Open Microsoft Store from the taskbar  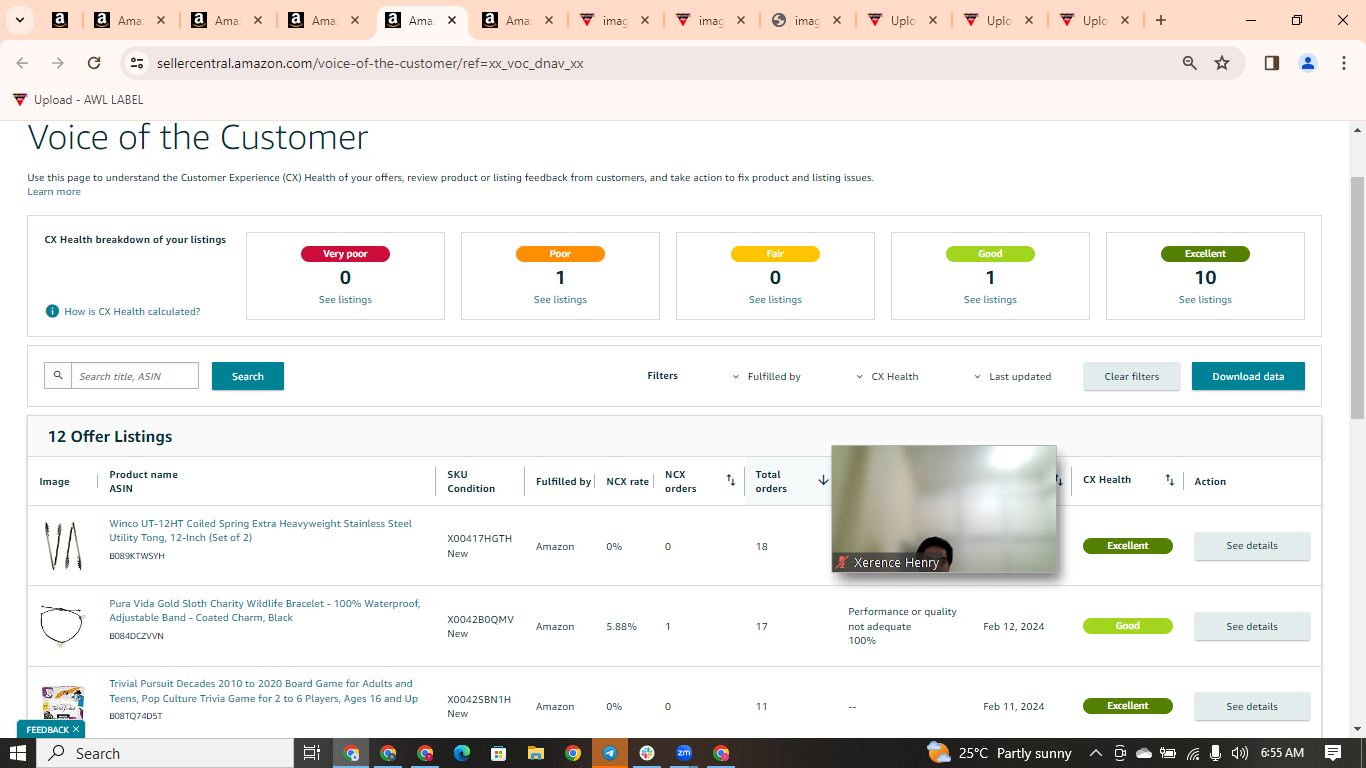coord(499,753)
